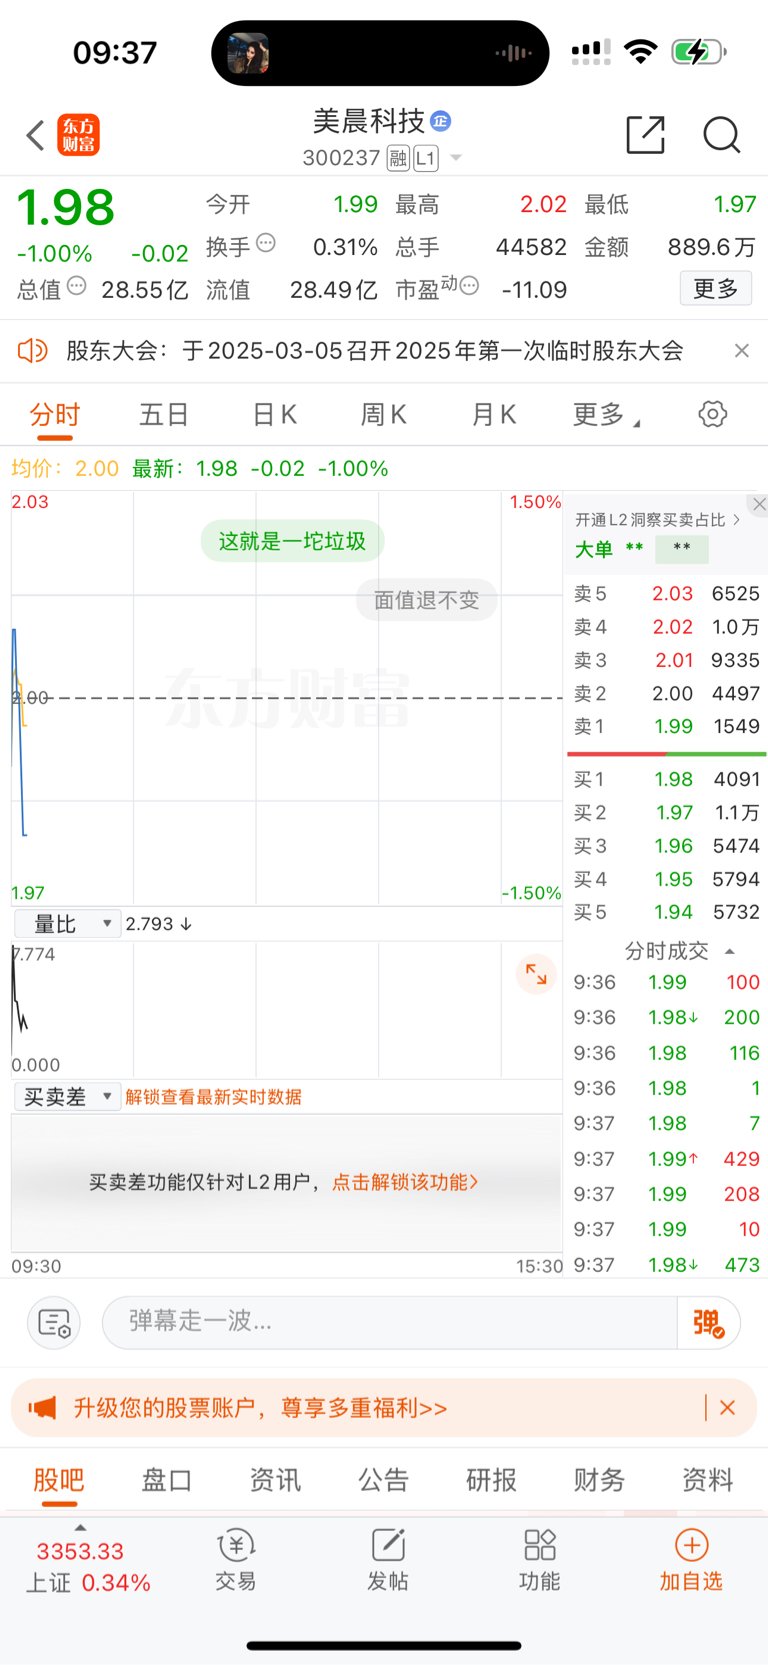Tap 解锁查看最新实时数据 link

click(x=214, y=1097)
